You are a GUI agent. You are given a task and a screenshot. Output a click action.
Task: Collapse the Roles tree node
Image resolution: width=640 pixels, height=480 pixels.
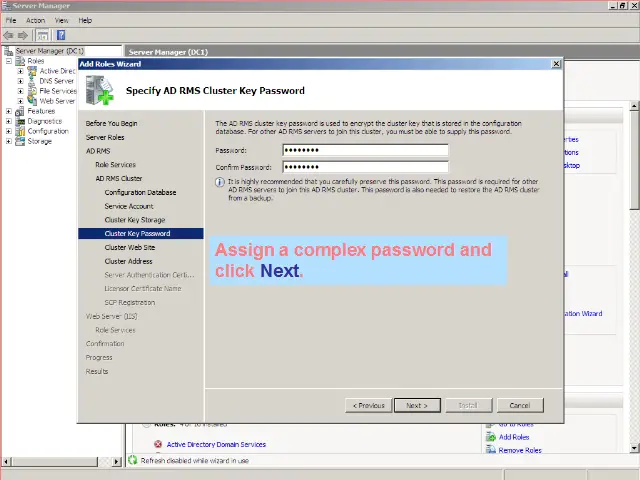pyautogui.click(x=9, y=61)
